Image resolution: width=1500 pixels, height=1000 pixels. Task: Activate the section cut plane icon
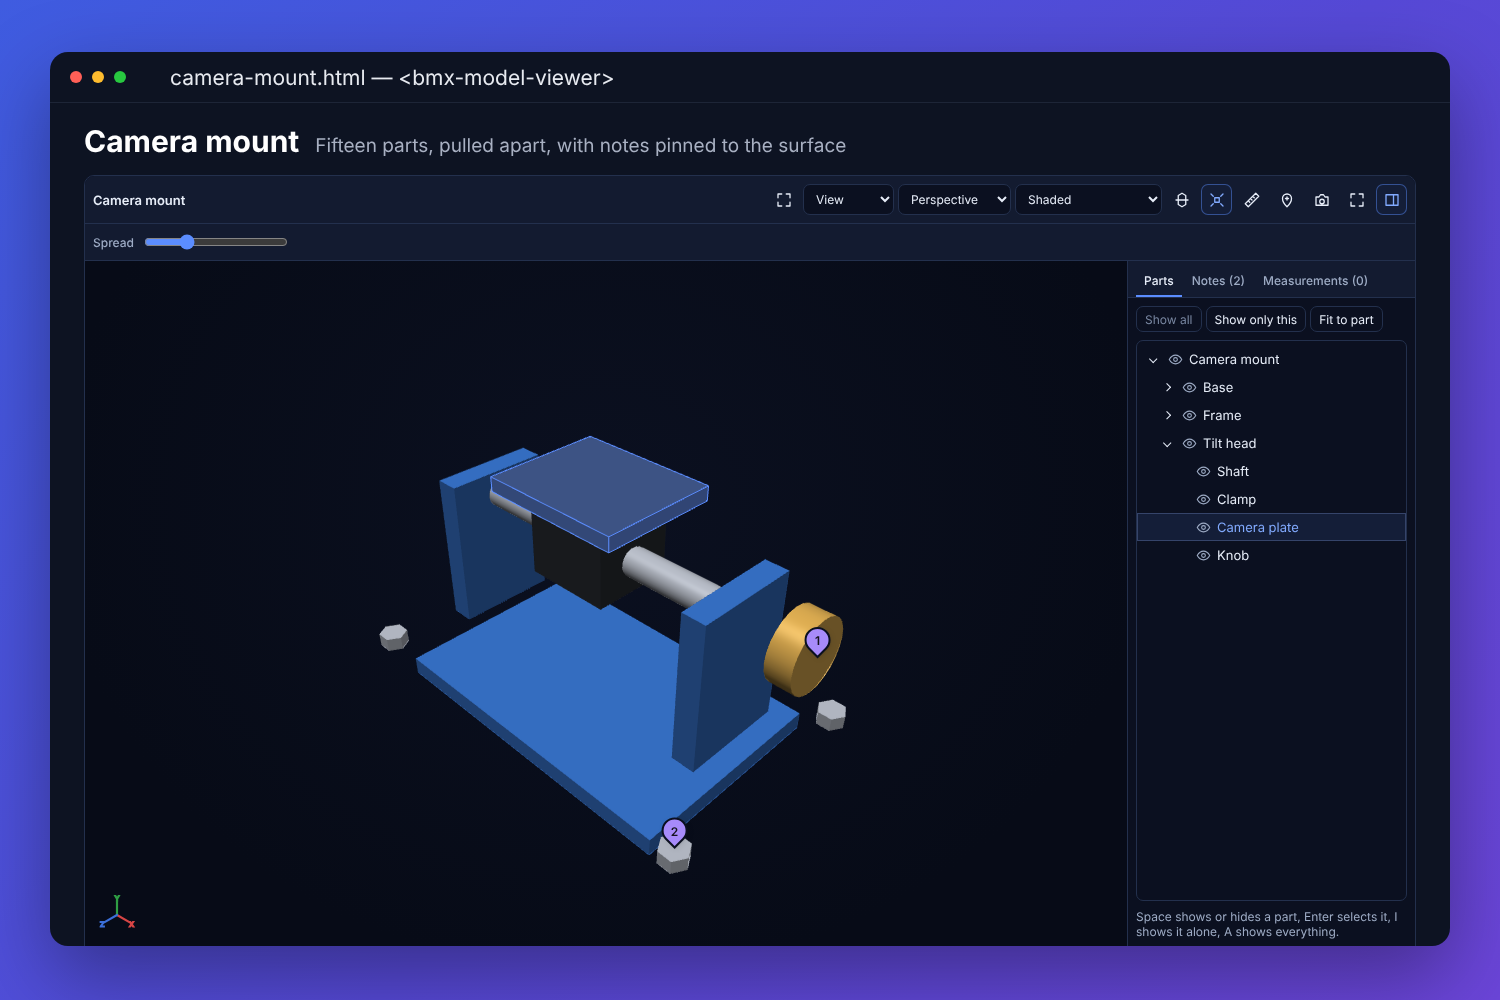click(x=1181, y=200)
